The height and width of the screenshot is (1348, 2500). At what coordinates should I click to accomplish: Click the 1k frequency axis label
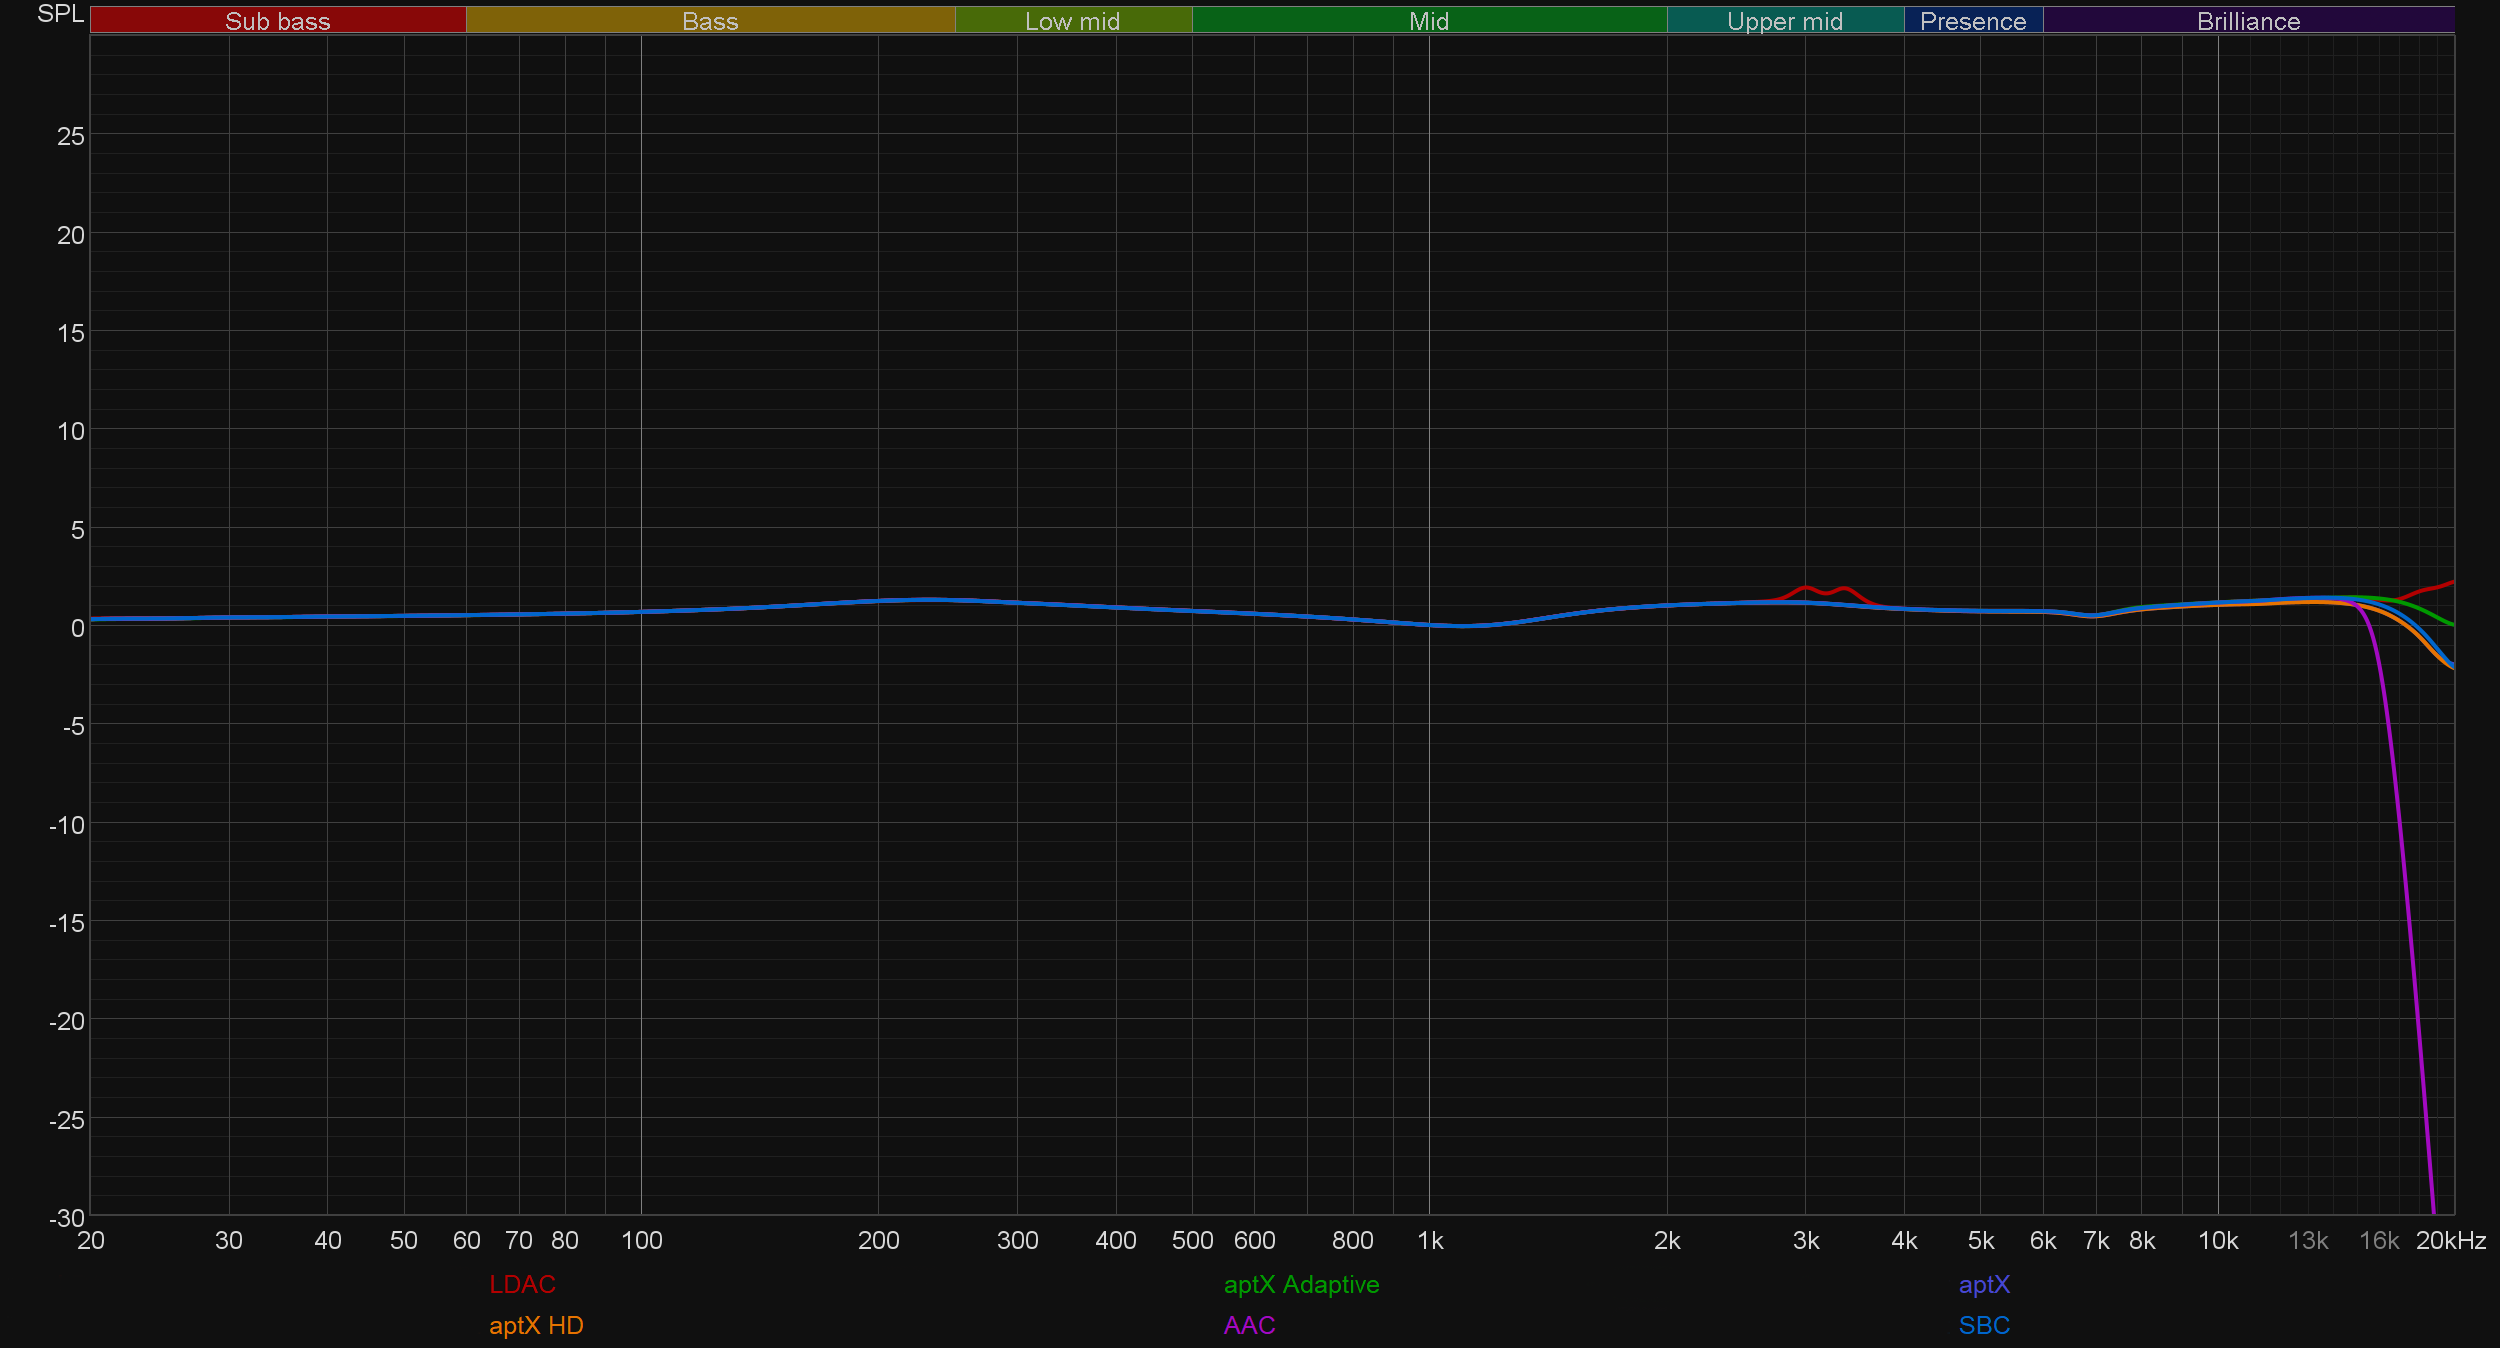(1430, 1241)
